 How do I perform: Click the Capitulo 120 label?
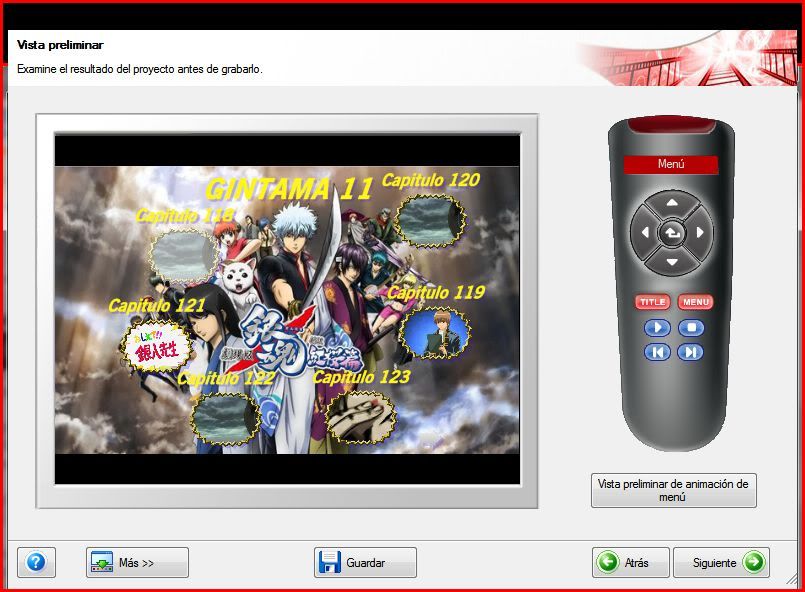[431, 180]
